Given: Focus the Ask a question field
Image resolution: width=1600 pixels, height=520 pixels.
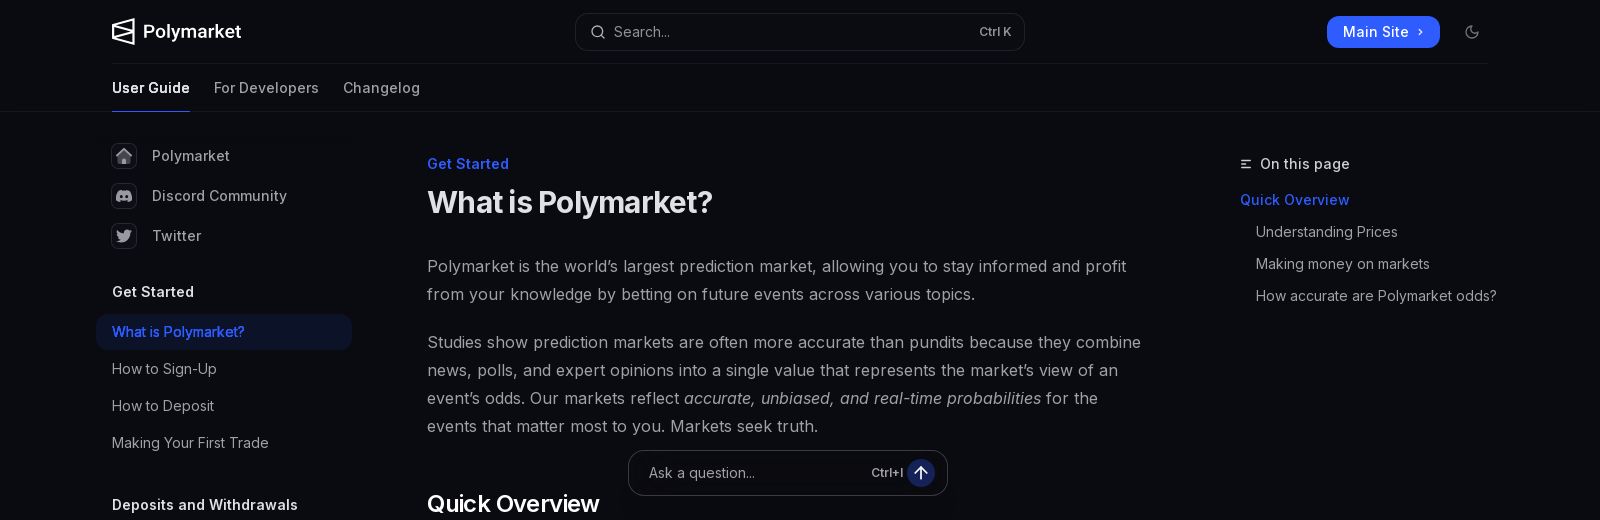Looking at the screenshot, I should (750, 473).
